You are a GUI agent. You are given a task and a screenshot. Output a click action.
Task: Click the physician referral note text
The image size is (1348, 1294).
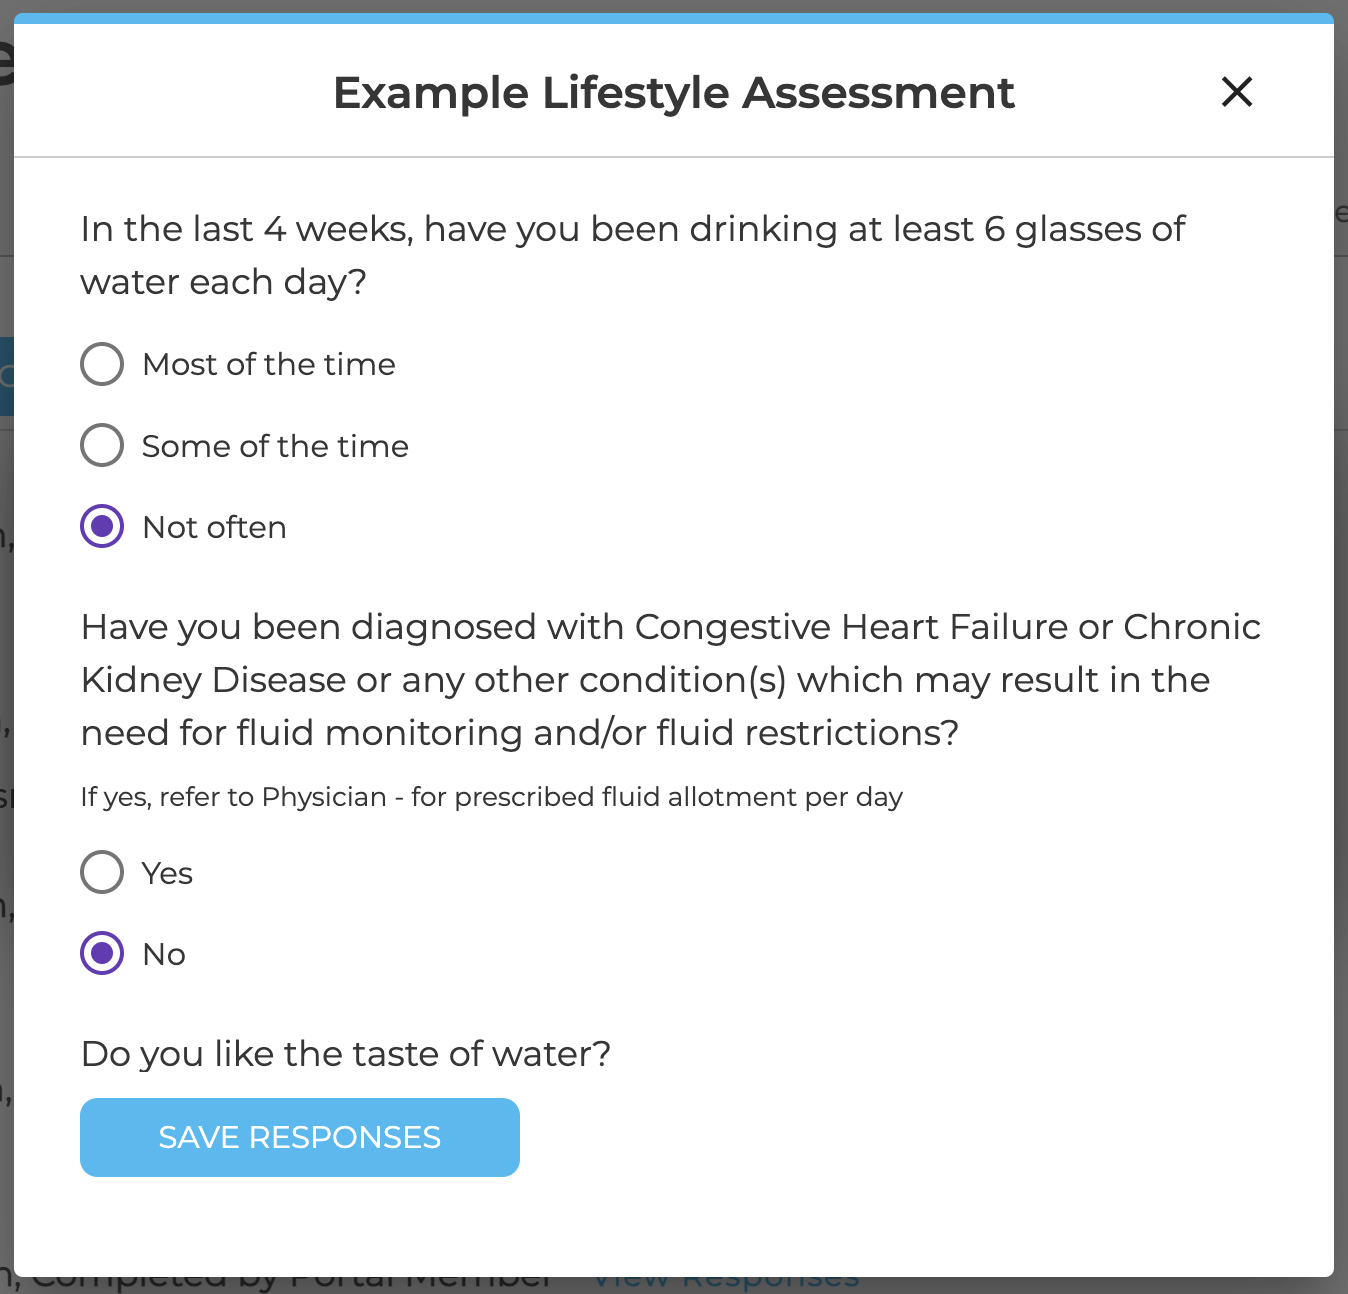click(x=491, y=797)
